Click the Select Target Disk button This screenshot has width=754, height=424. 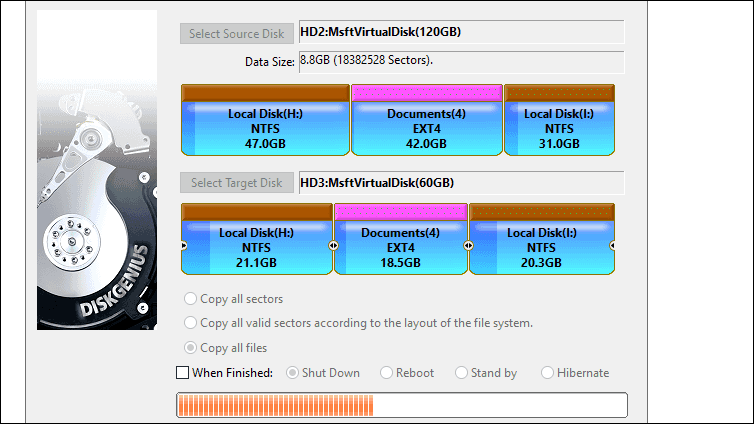[237, 183]
